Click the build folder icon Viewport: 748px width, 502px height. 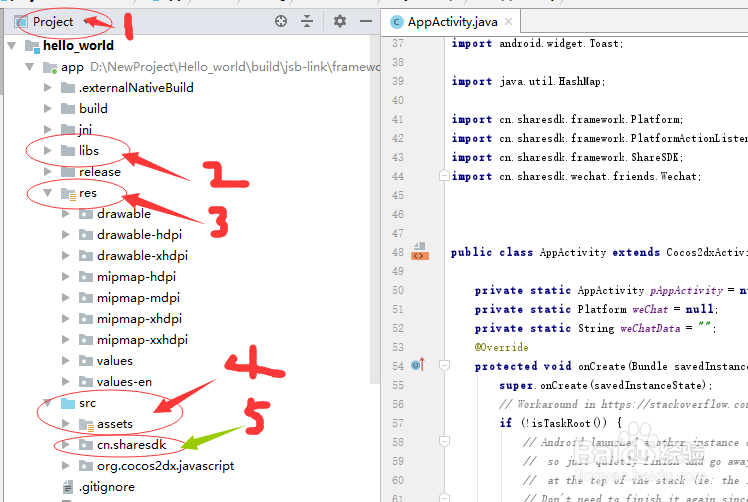pyautogui.click(x=68, y=109)
